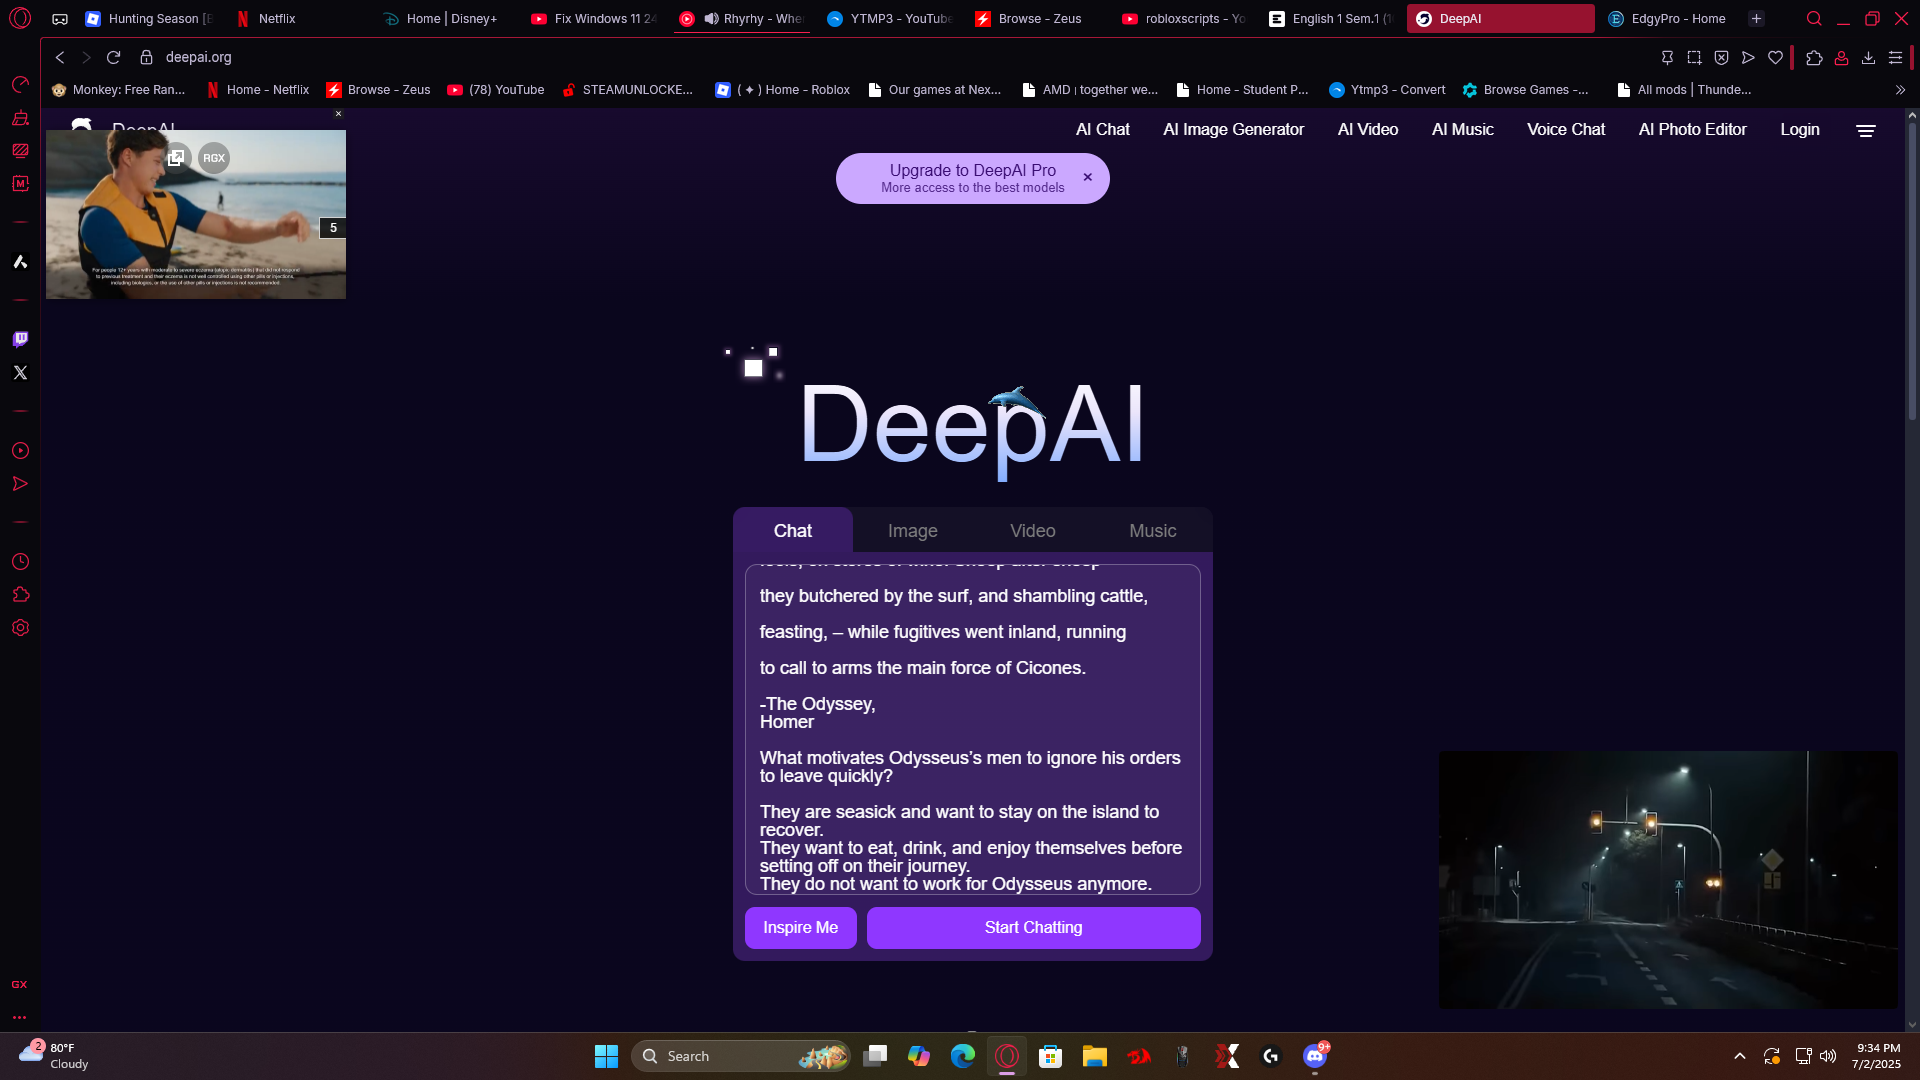Open the AI Photo Editor link
This screenshot has width=1920, height=1080.
(x=1693, y=130)
